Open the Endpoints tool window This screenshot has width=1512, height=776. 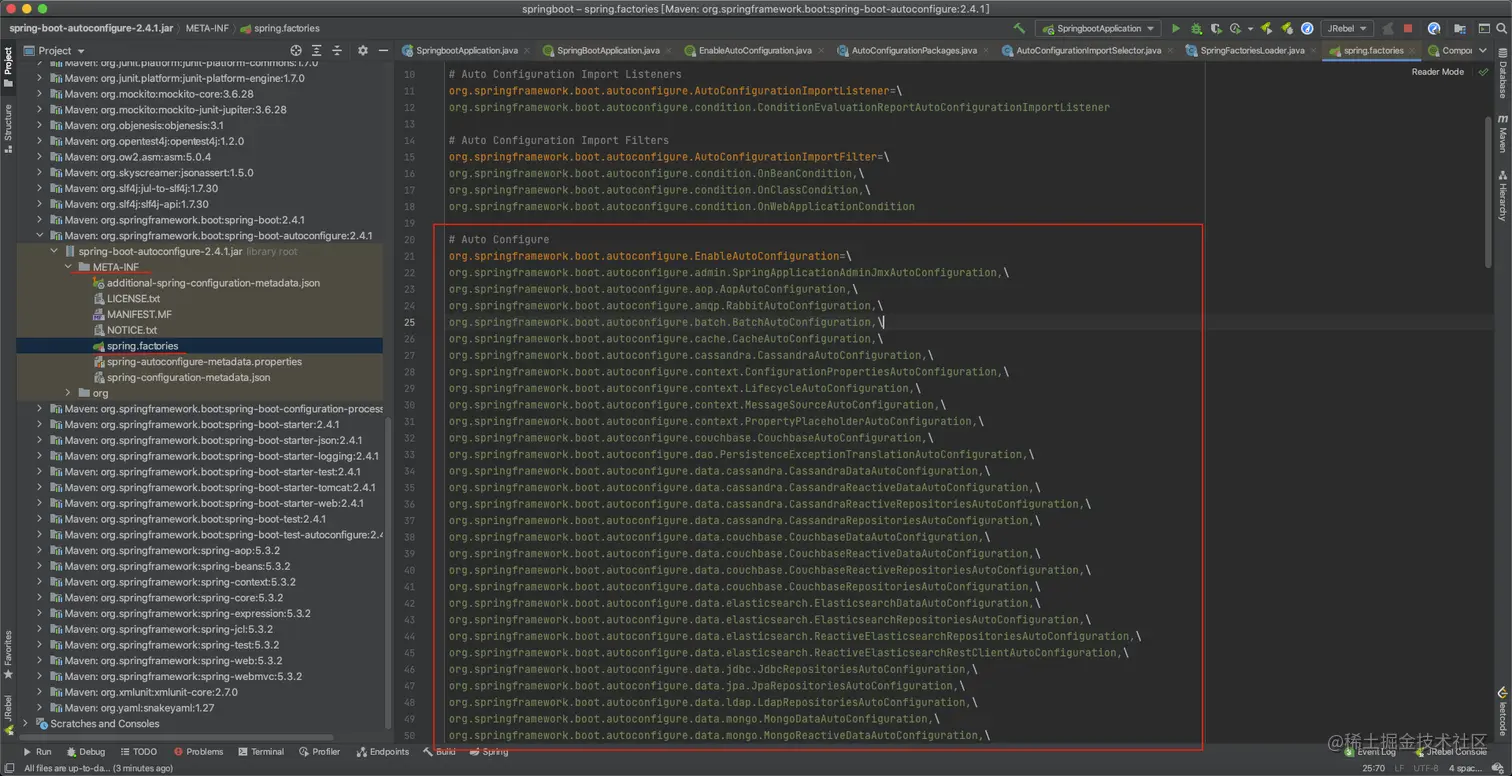click(x=382, y=751)
